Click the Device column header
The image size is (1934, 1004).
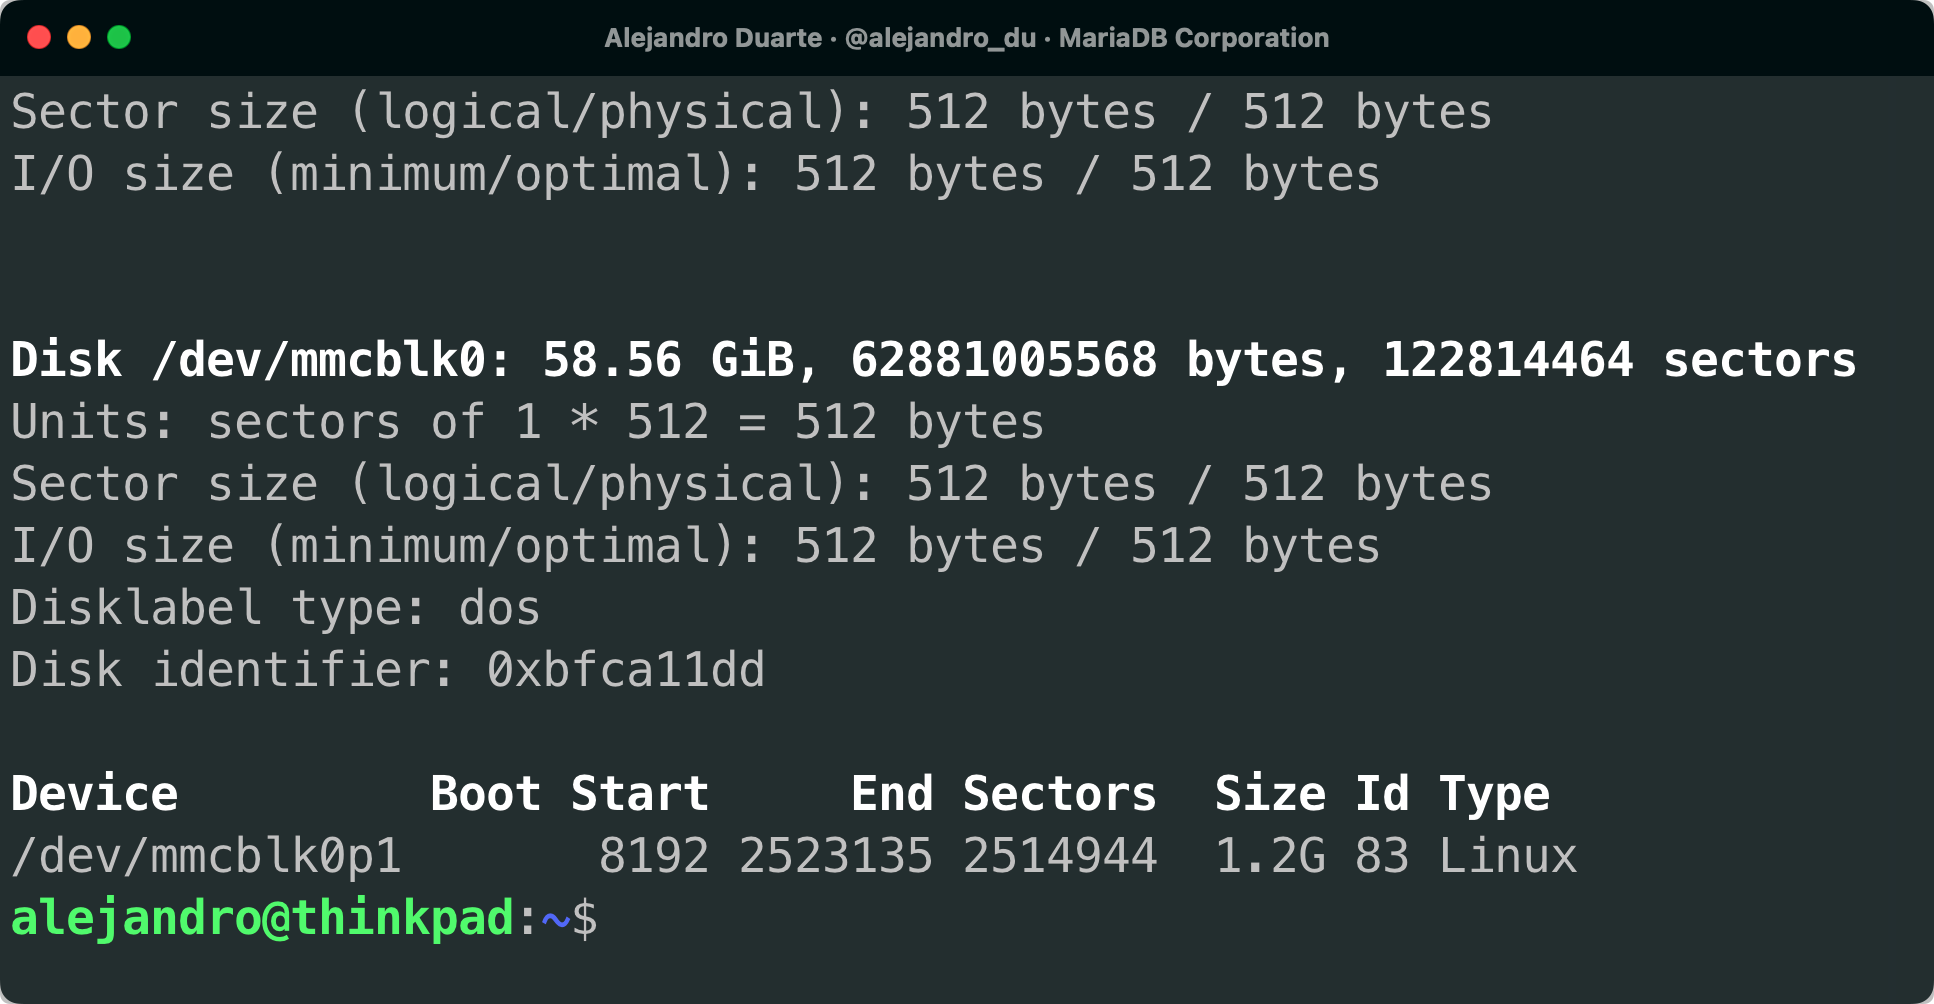click(94, 794)
